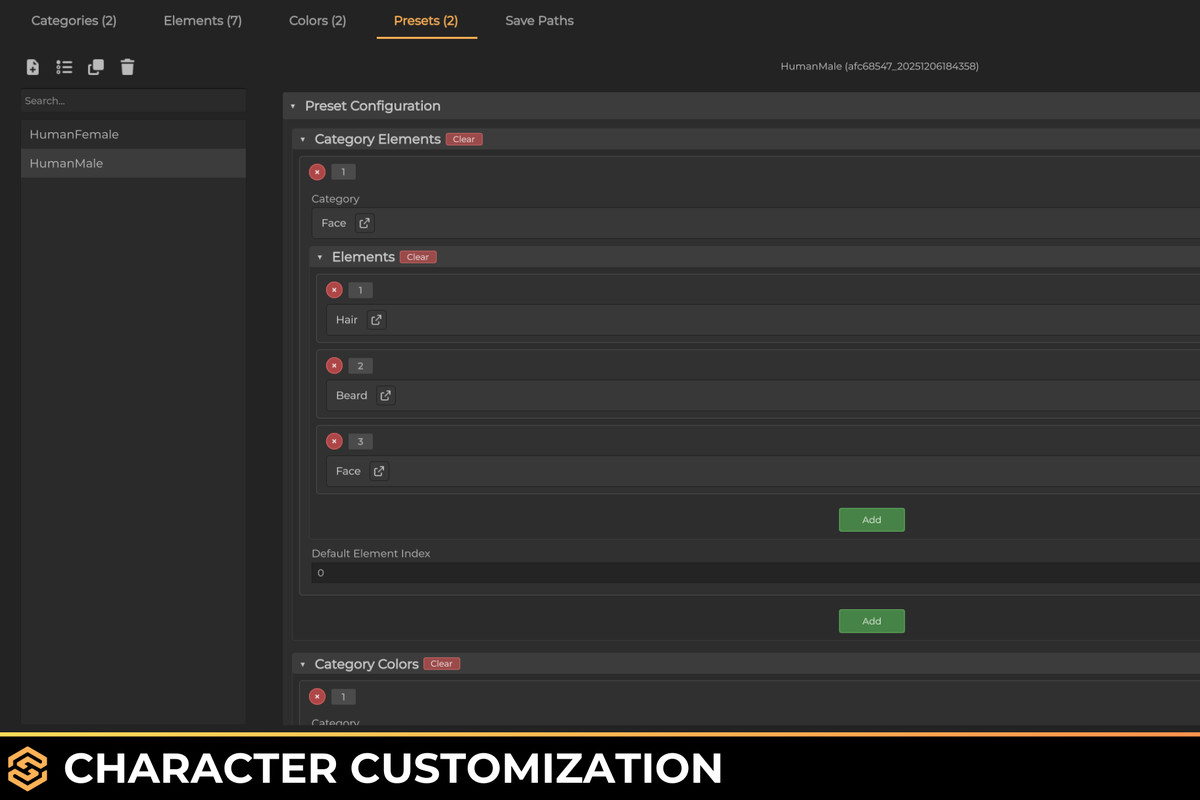Clear all Category Elements
Viewport: 1200px width, 800px height.
[464, 139]
